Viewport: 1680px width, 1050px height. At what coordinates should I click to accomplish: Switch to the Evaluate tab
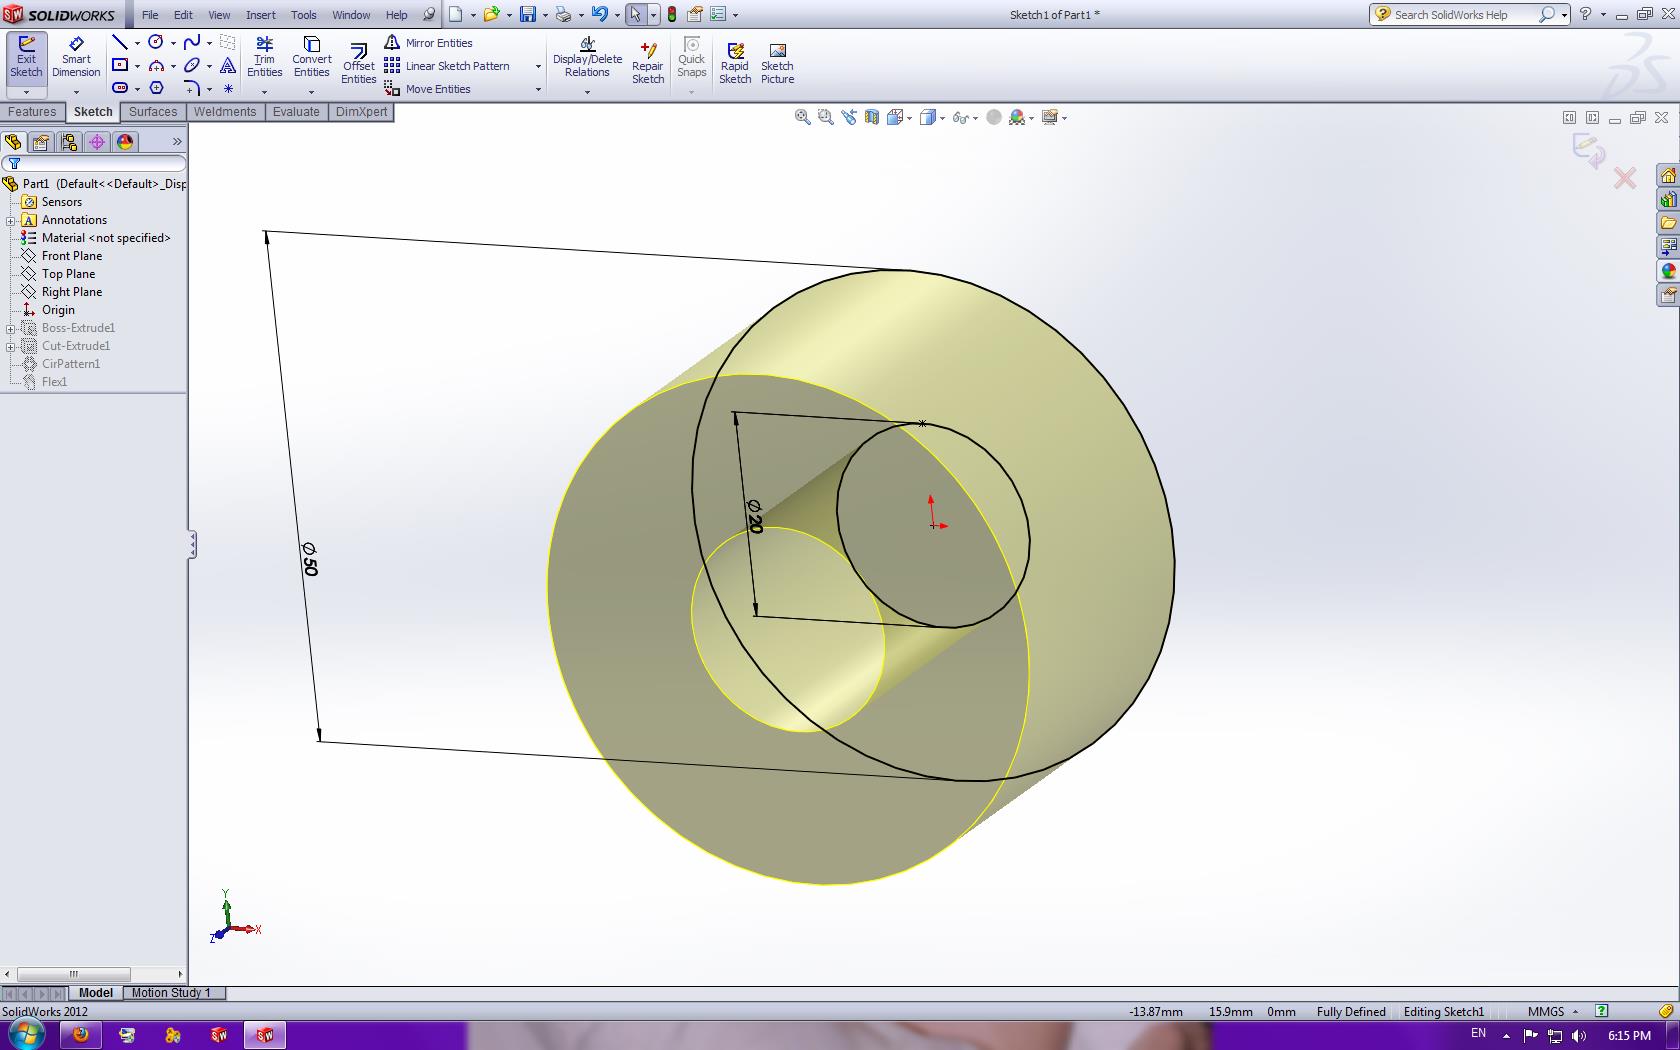point(296,112)
